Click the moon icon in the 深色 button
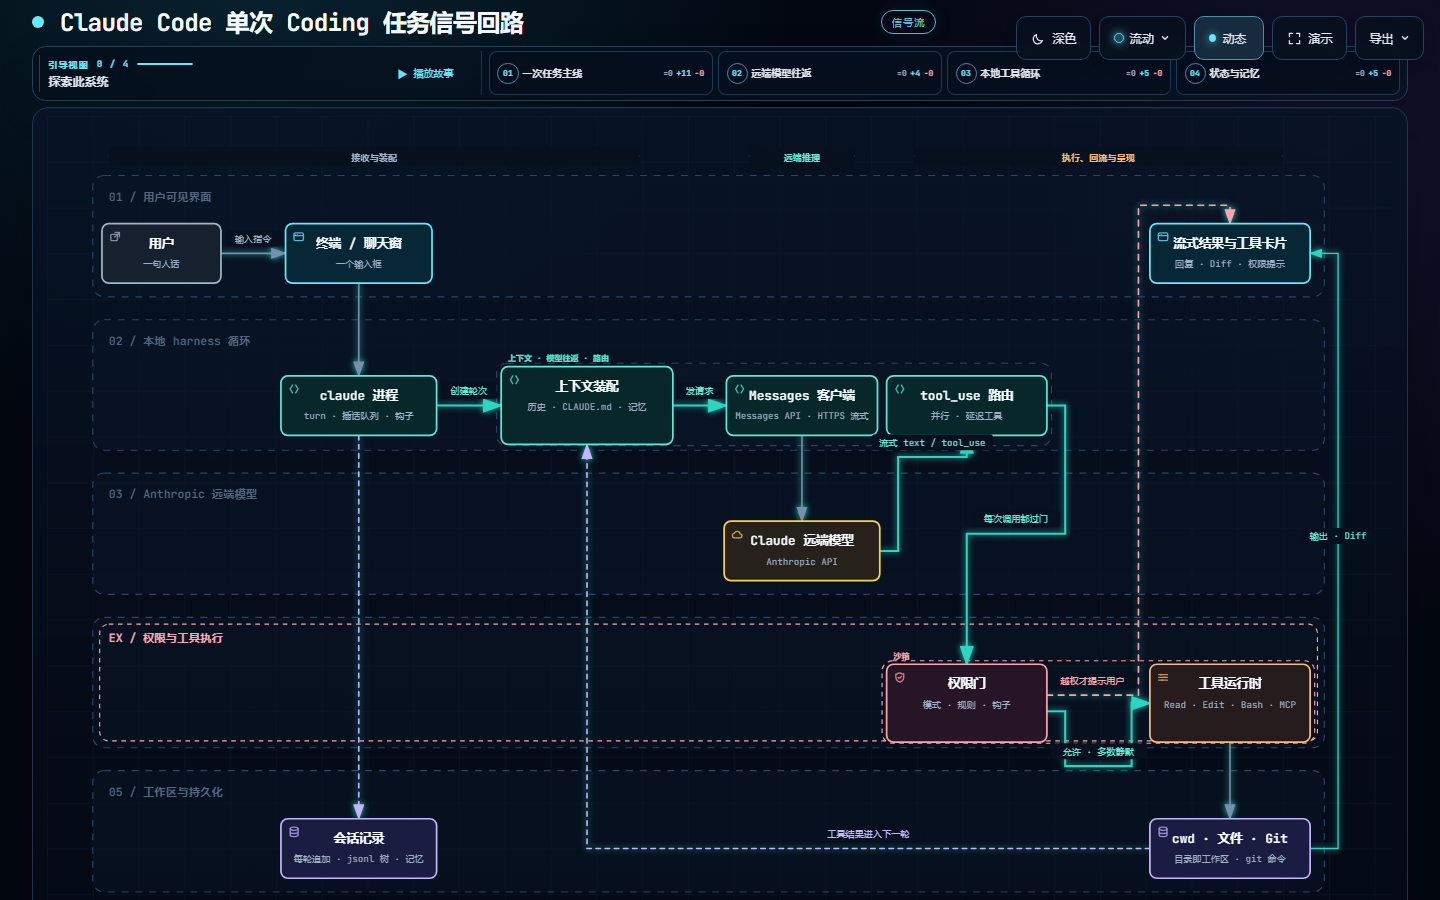This screenshot has width=1440, height=900. pos(1038,39)
